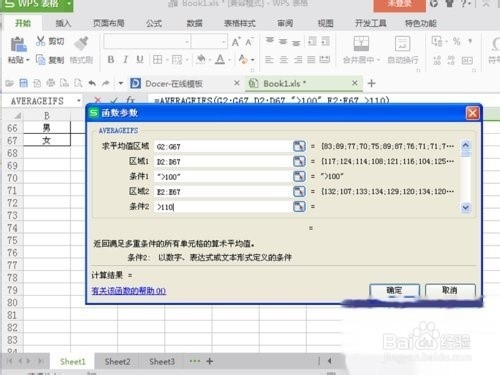This screenshot has width=500, height=375.
Task: Click the dialog scroll up arrow
Action: [466, 145]
